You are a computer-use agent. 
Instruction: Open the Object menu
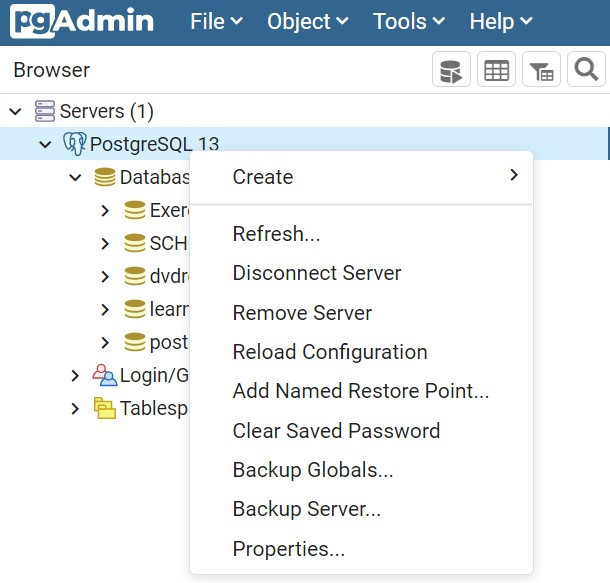tap(307, 21)
